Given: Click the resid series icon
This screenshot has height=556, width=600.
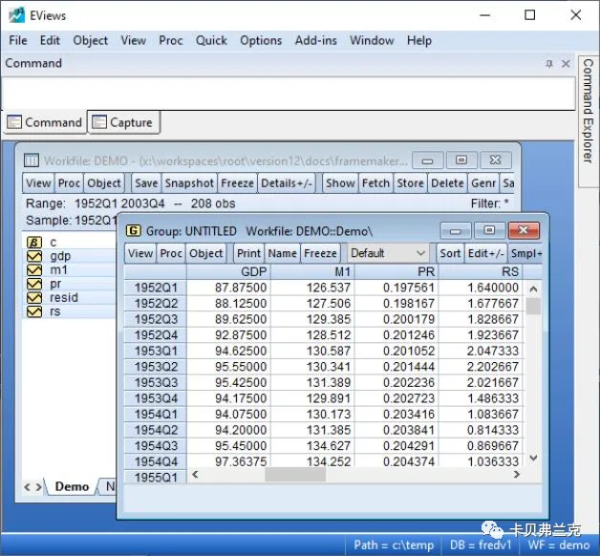Looking at the screenshot, I should pyautogui.click(x=33, y=298).
